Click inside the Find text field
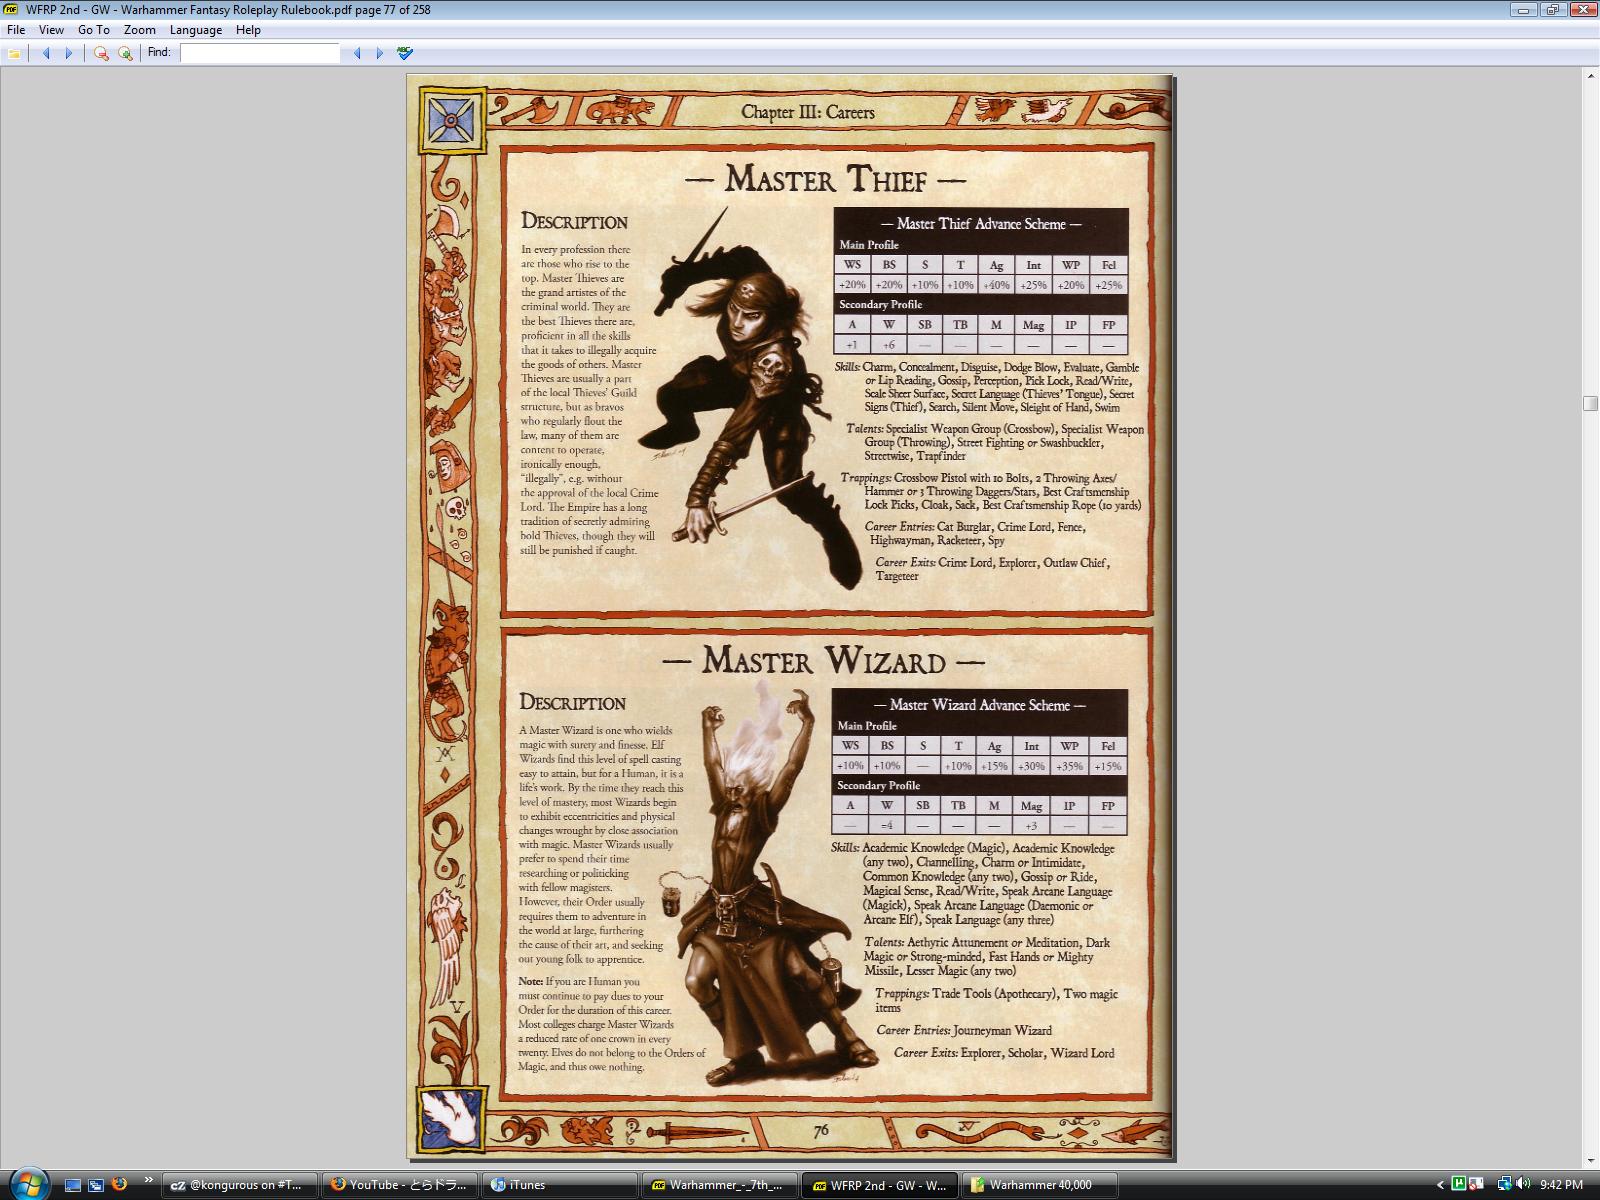The height and width of the screenshot is (1200, 1600). point(260,53)
